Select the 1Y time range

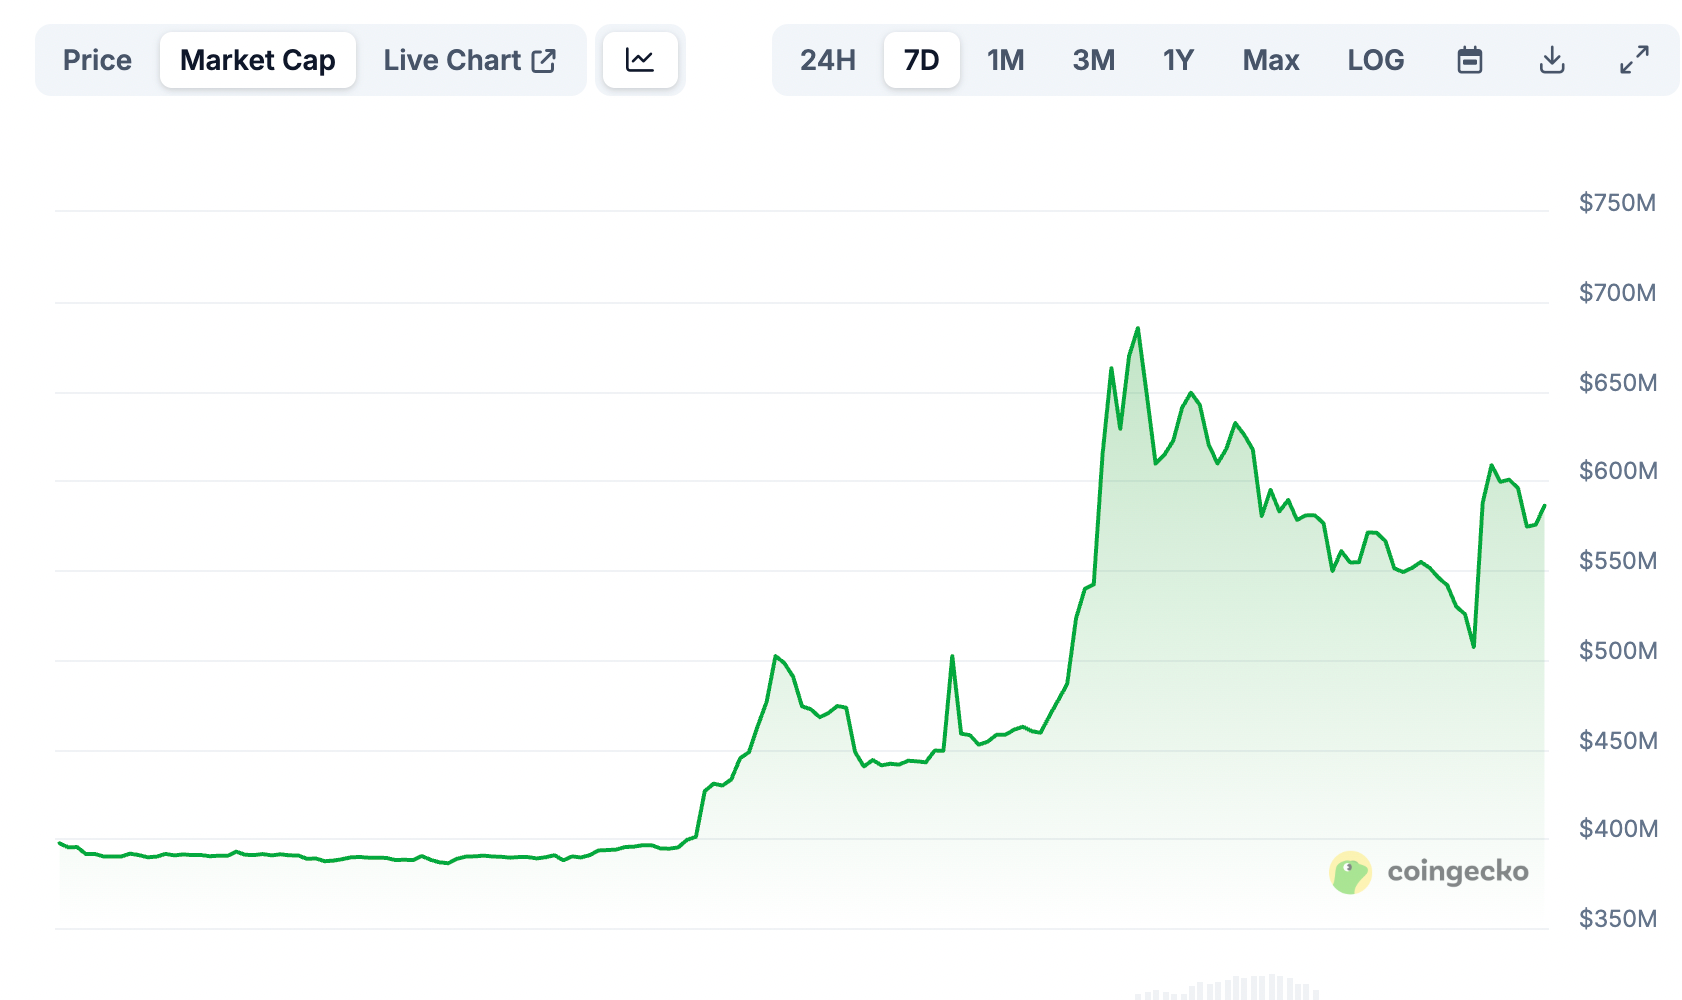1177,60
